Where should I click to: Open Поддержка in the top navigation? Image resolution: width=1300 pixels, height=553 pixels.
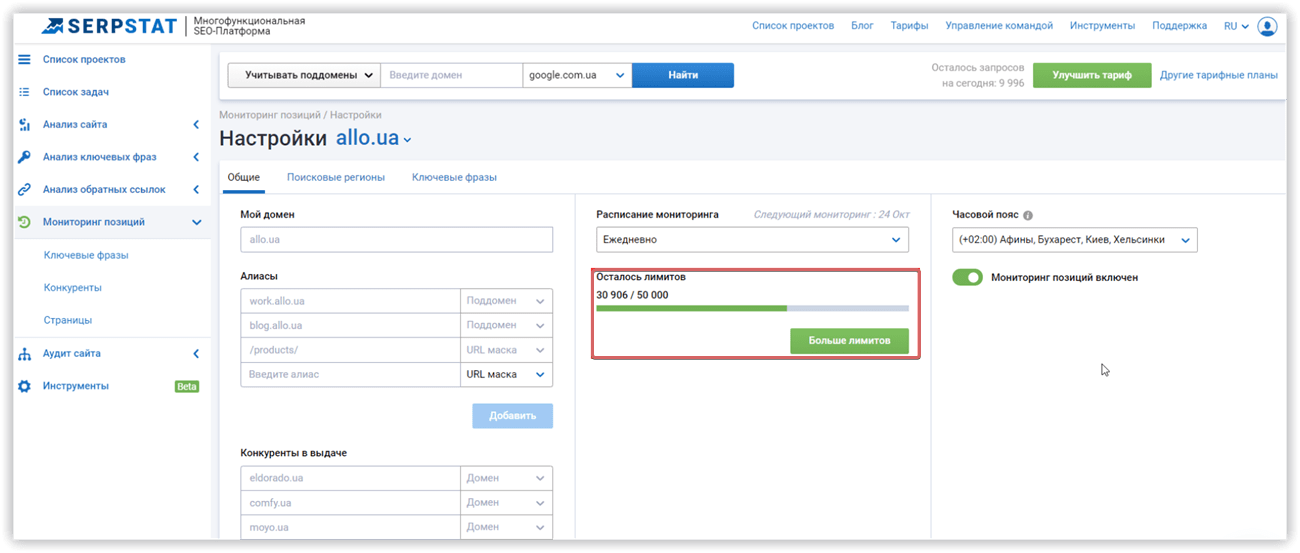coord(1179,26)
